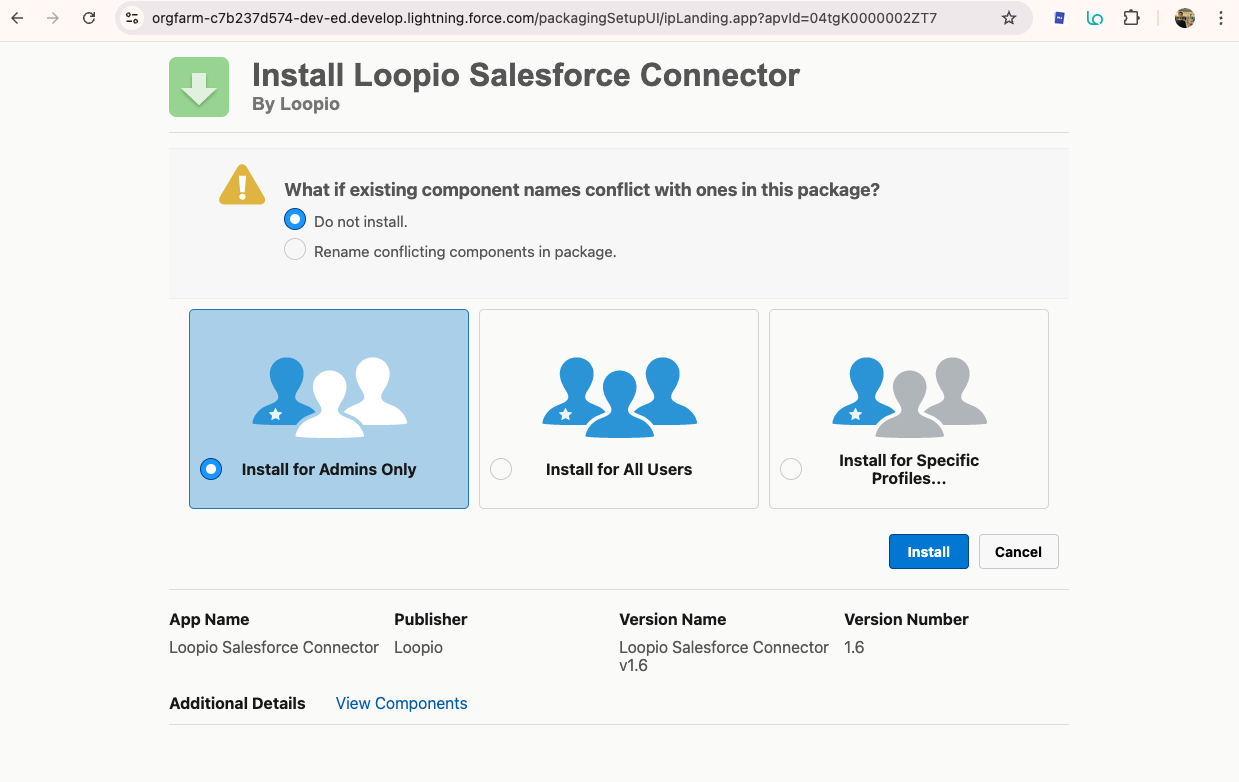
Task: Choose Rename conflicting components radio option
Action: pyautogui.click(x=295, y=250)
